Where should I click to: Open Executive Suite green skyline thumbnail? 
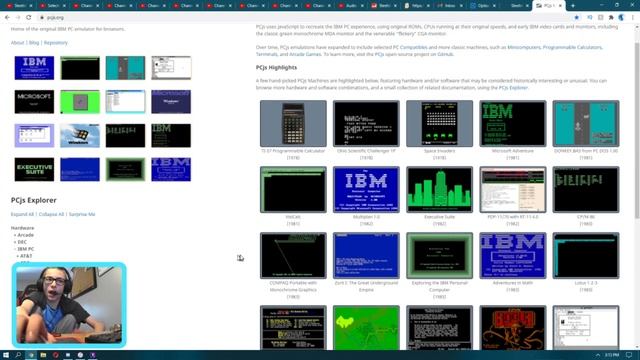point(439,189)
